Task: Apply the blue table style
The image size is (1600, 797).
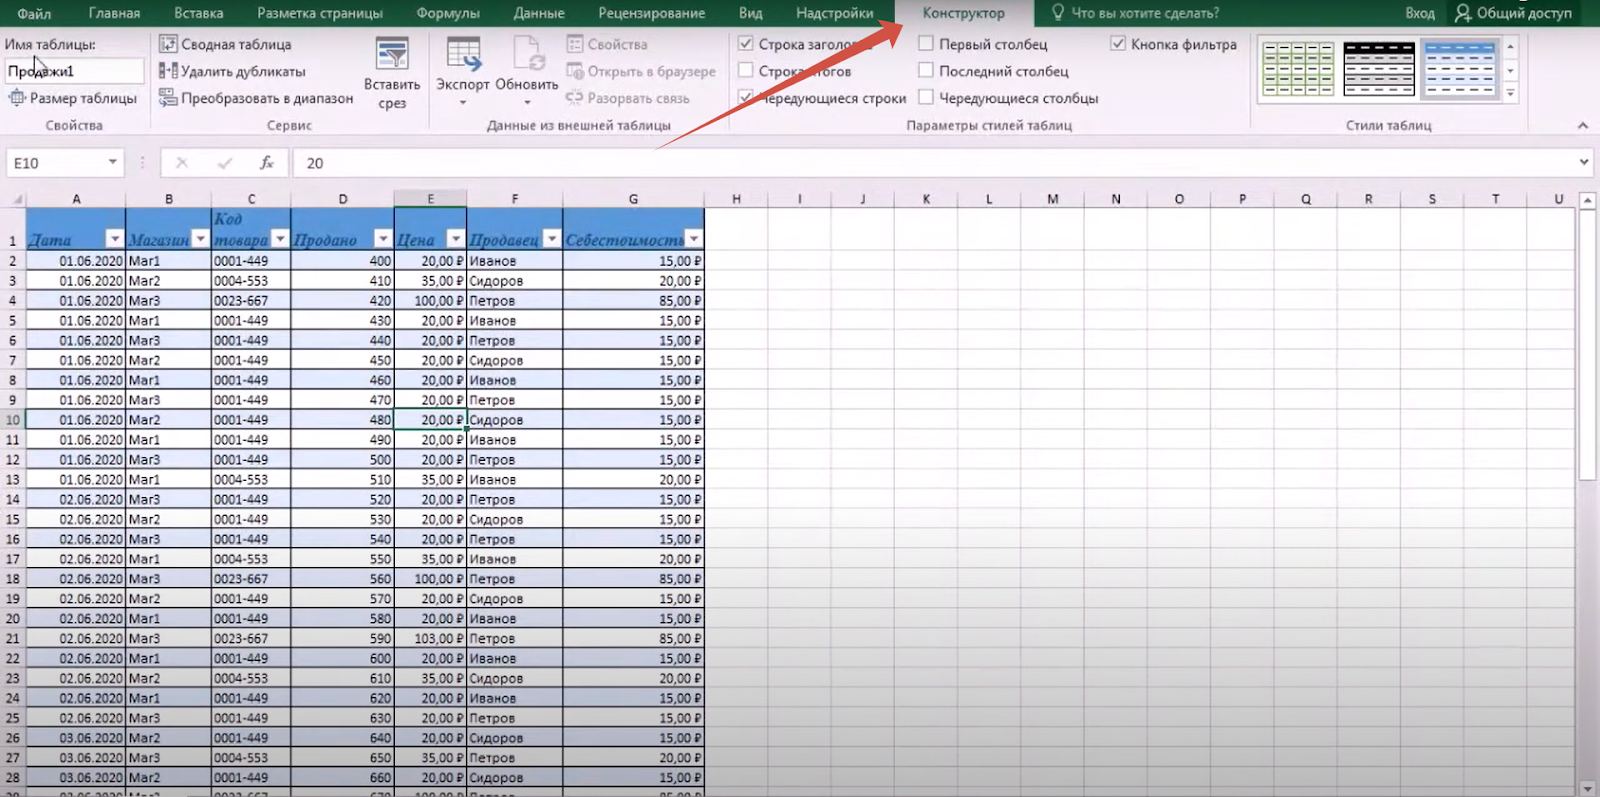Action: coord(1460,69)
